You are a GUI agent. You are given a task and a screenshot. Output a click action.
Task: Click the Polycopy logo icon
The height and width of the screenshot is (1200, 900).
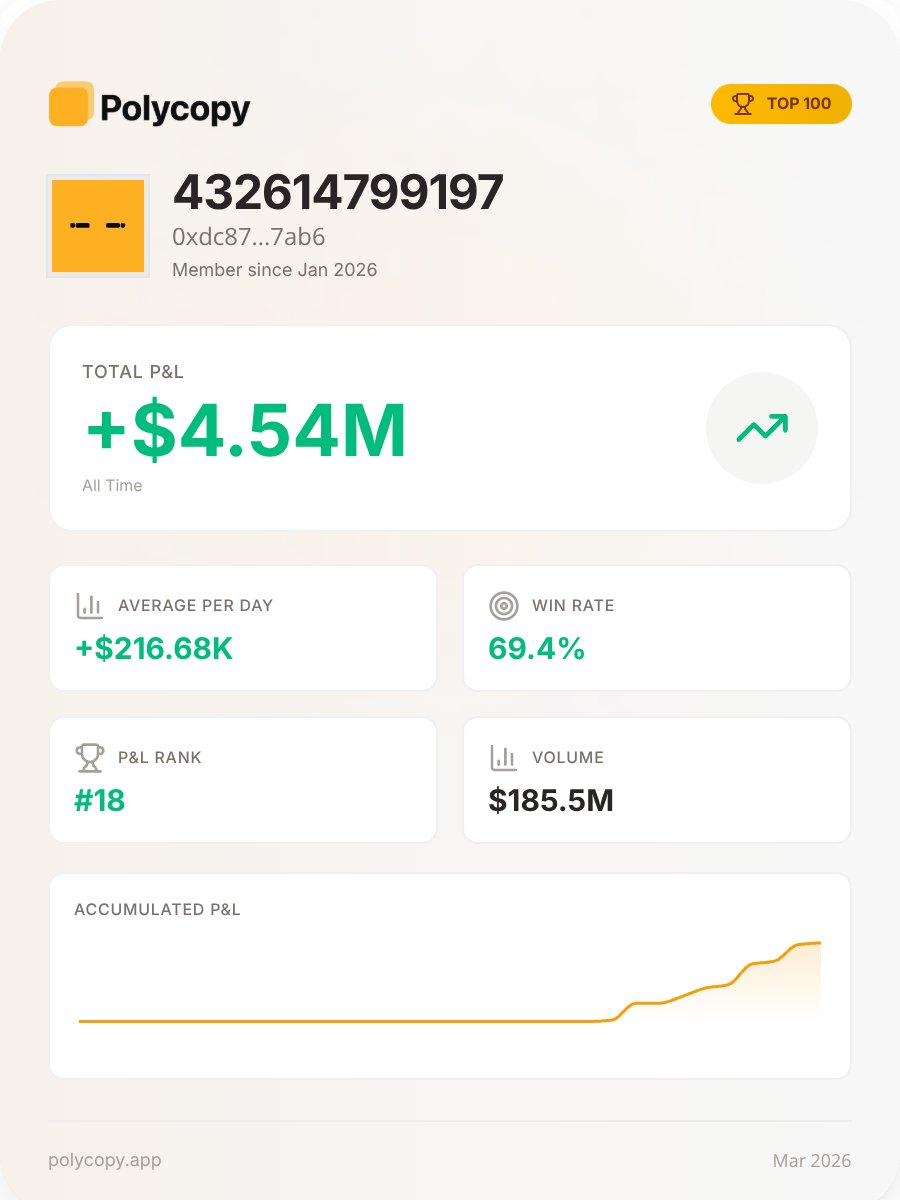click(x=71, y=104)
